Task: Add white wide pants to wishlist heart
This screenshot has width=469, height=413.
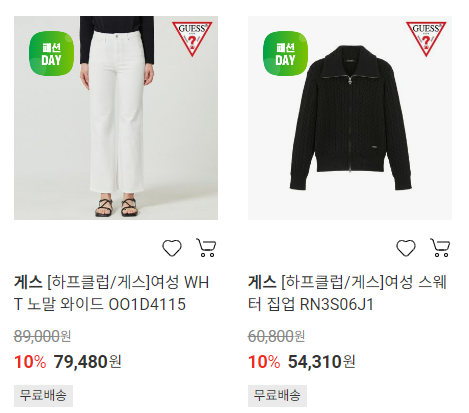Action: tap(172, 248)
